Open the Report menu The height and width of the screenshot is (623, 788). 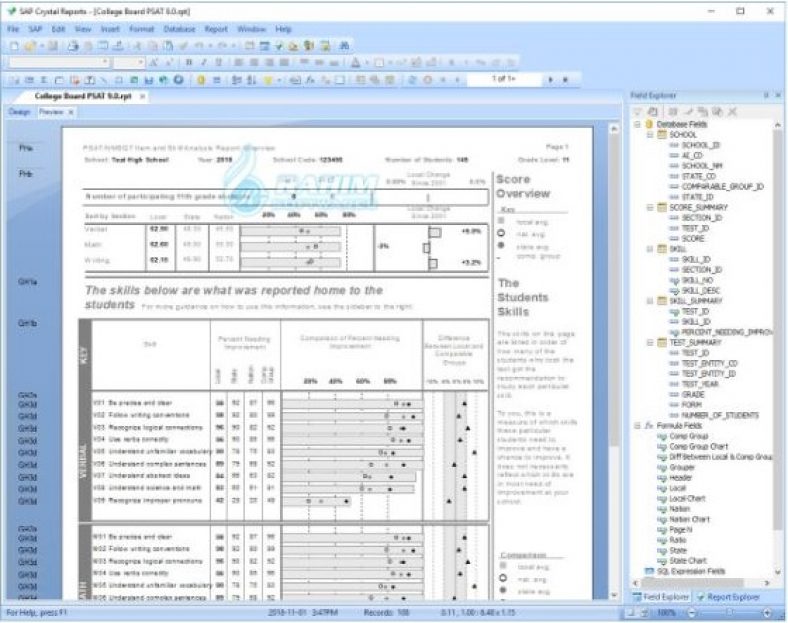(216, 29)
